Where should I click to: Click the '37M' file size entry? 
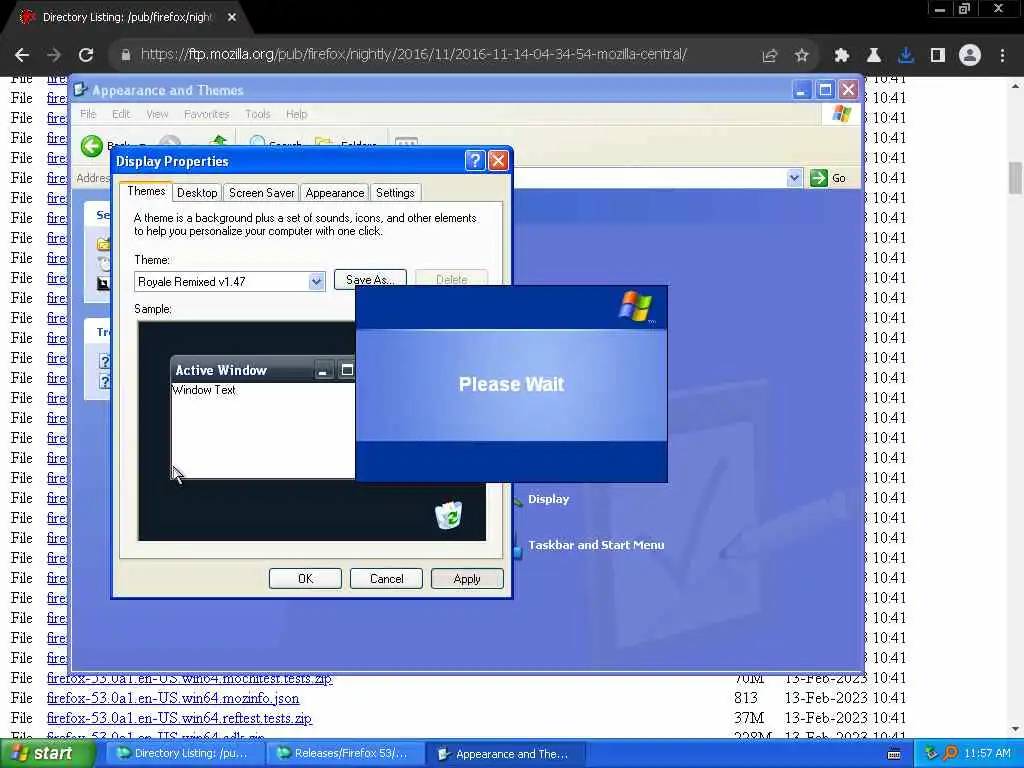coord(748,718)
